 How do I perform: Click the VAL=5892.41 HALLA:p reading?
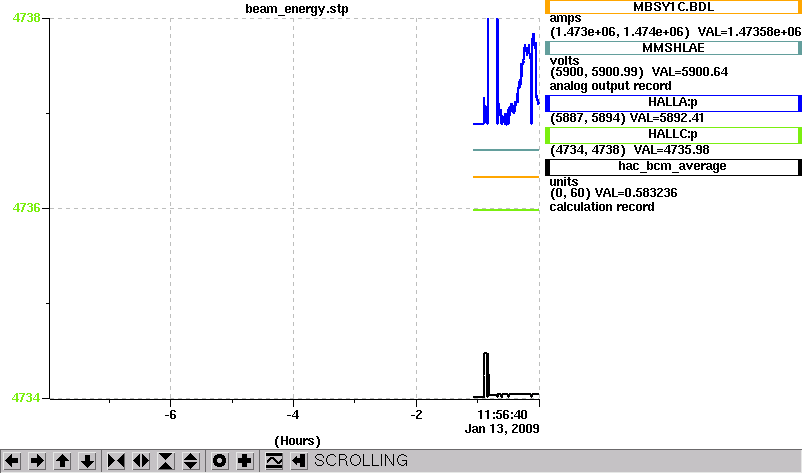coord(667,118)
